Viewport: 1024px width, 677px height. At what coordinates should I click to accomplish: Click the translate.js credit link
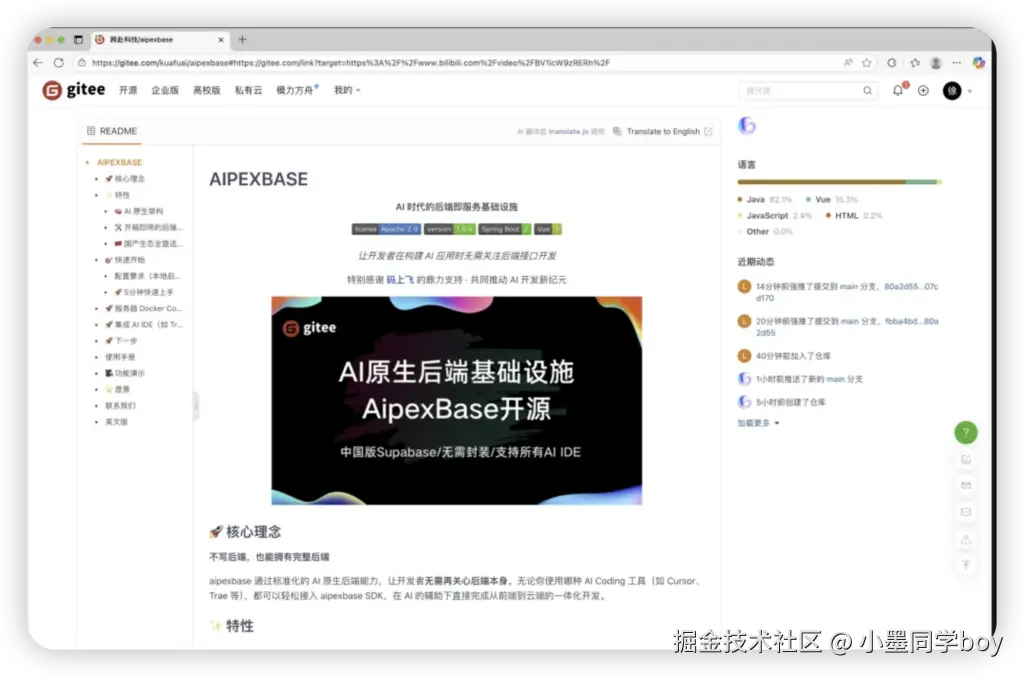(567, 131)
